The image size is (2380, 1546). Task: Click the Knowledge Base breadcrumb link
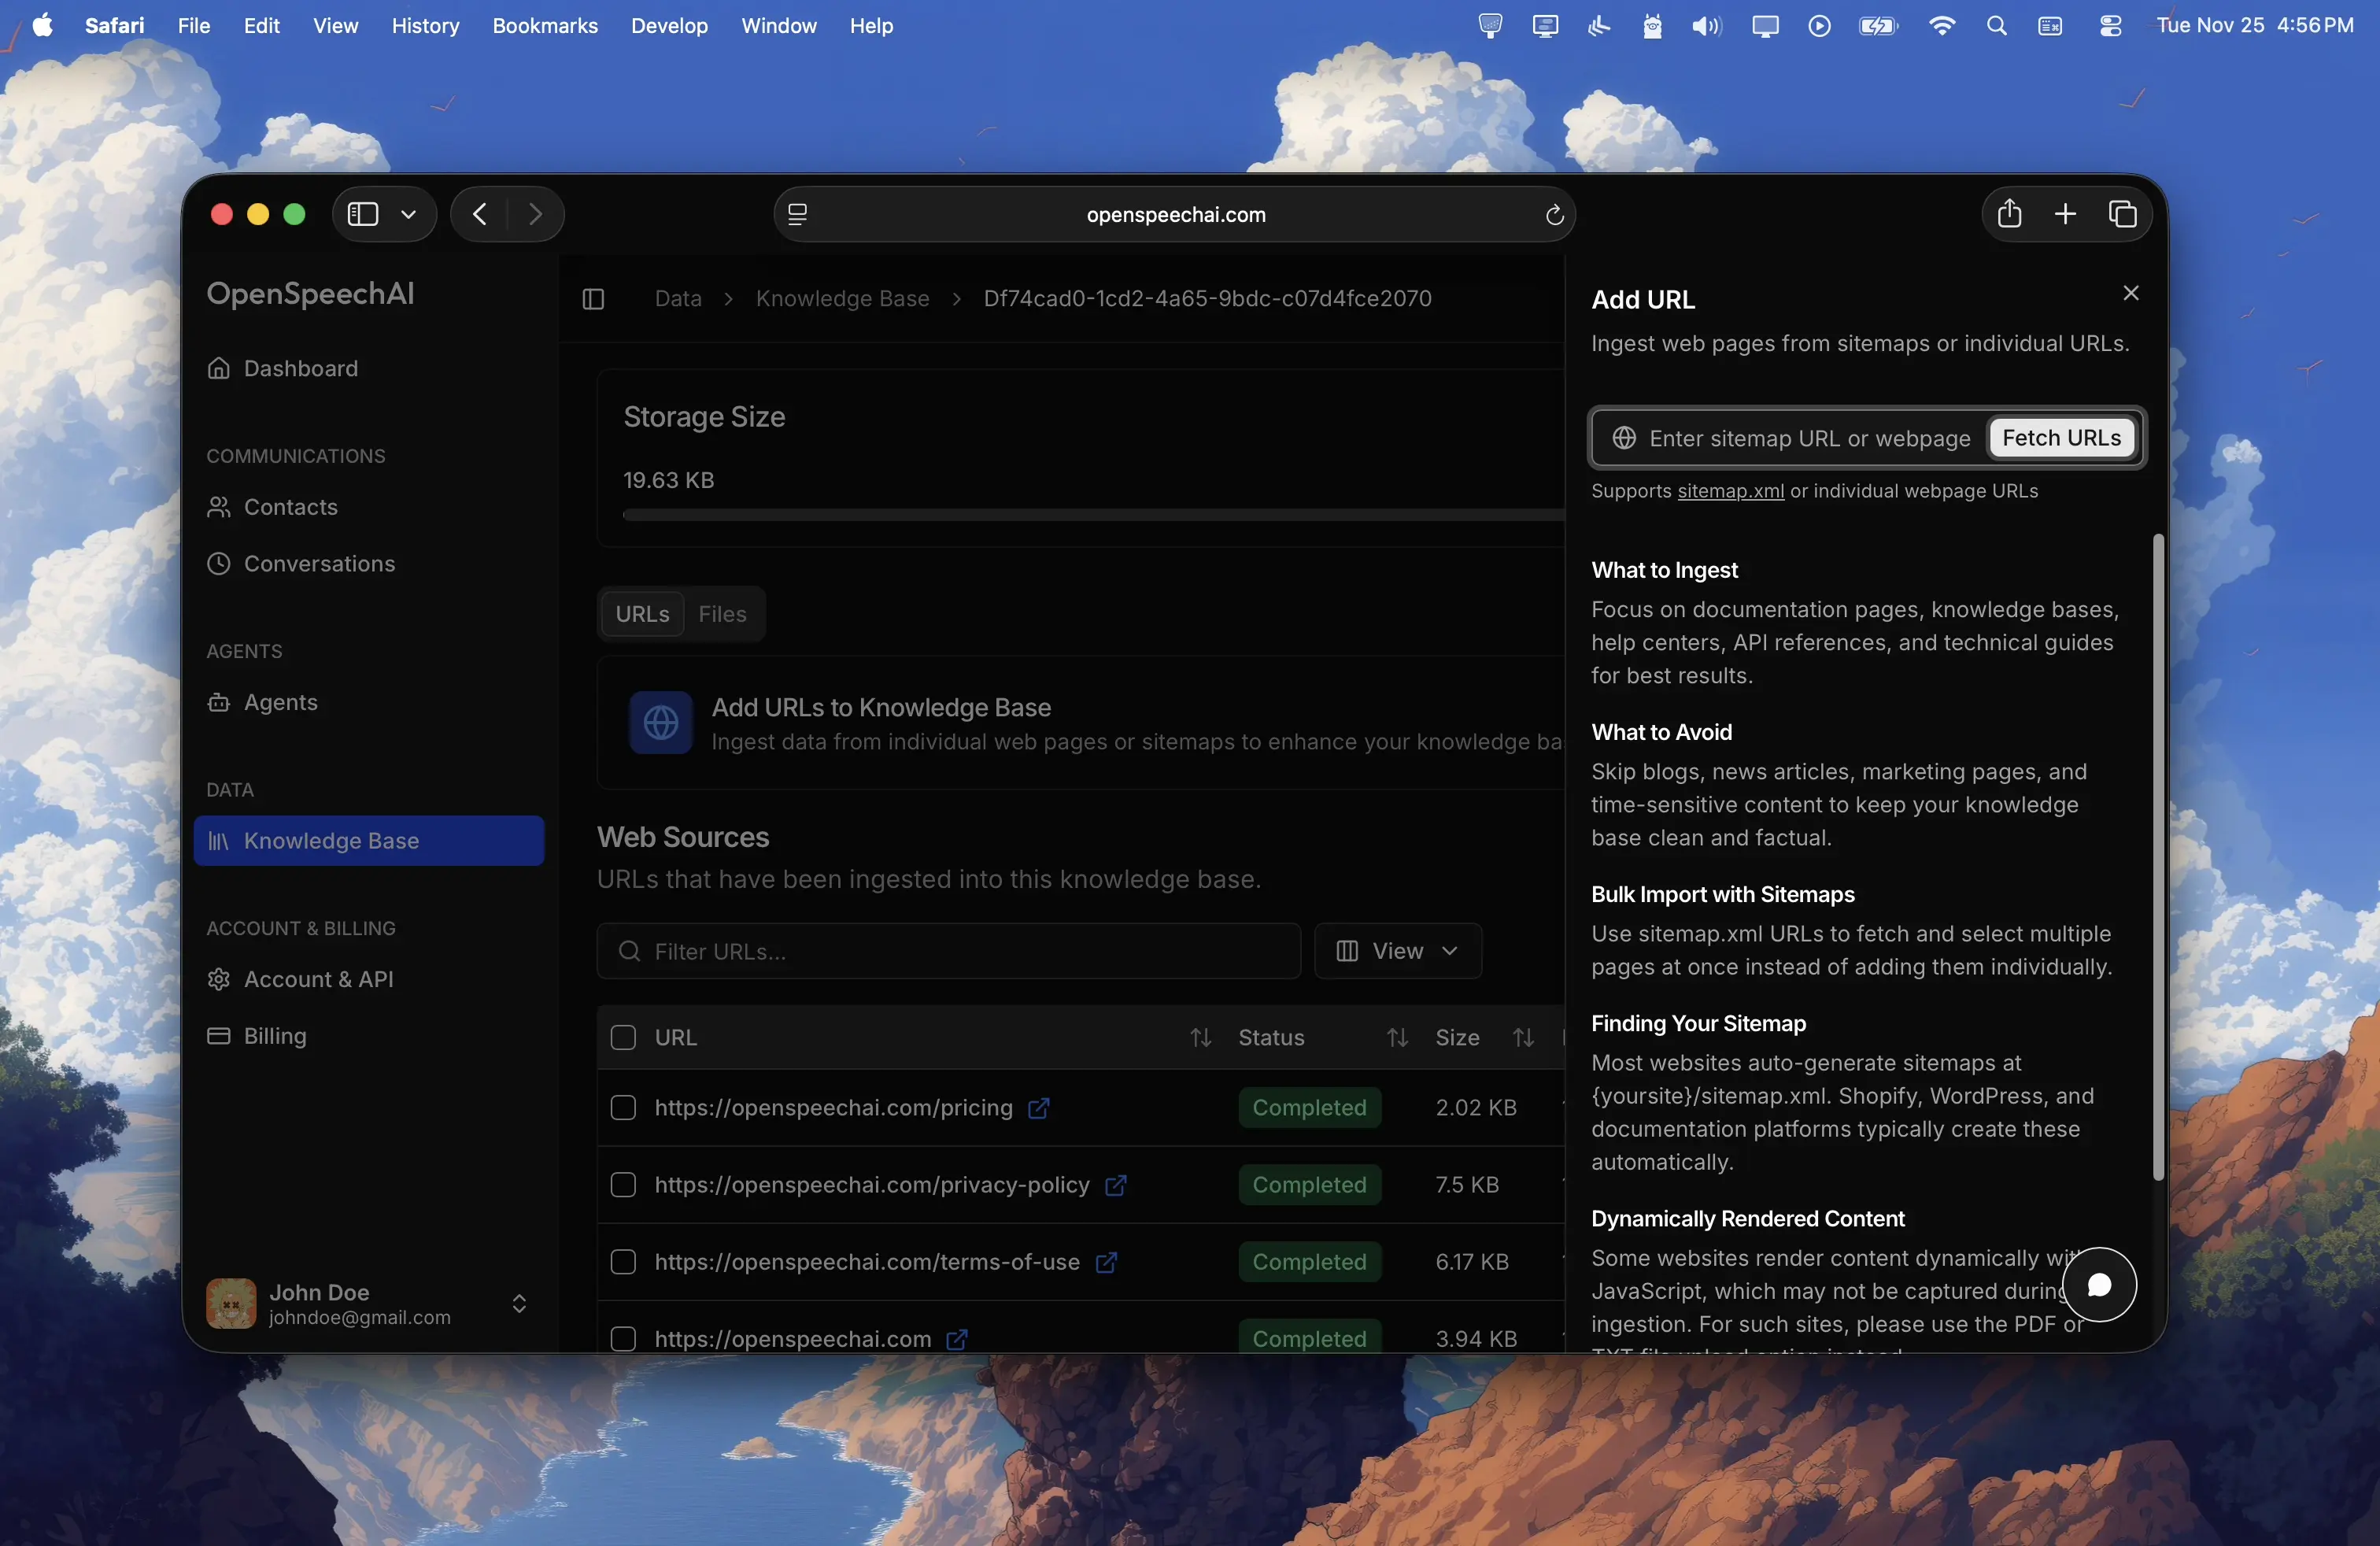pos(842,299)
